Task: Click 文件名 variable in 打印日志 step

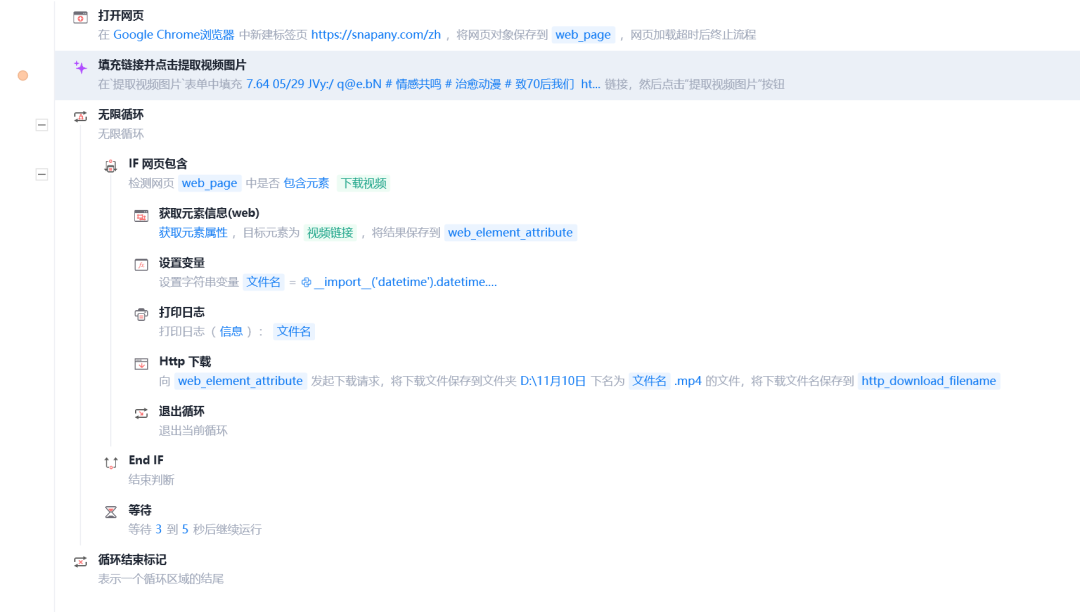Action: pyautogui.click(x=294, y=332)
